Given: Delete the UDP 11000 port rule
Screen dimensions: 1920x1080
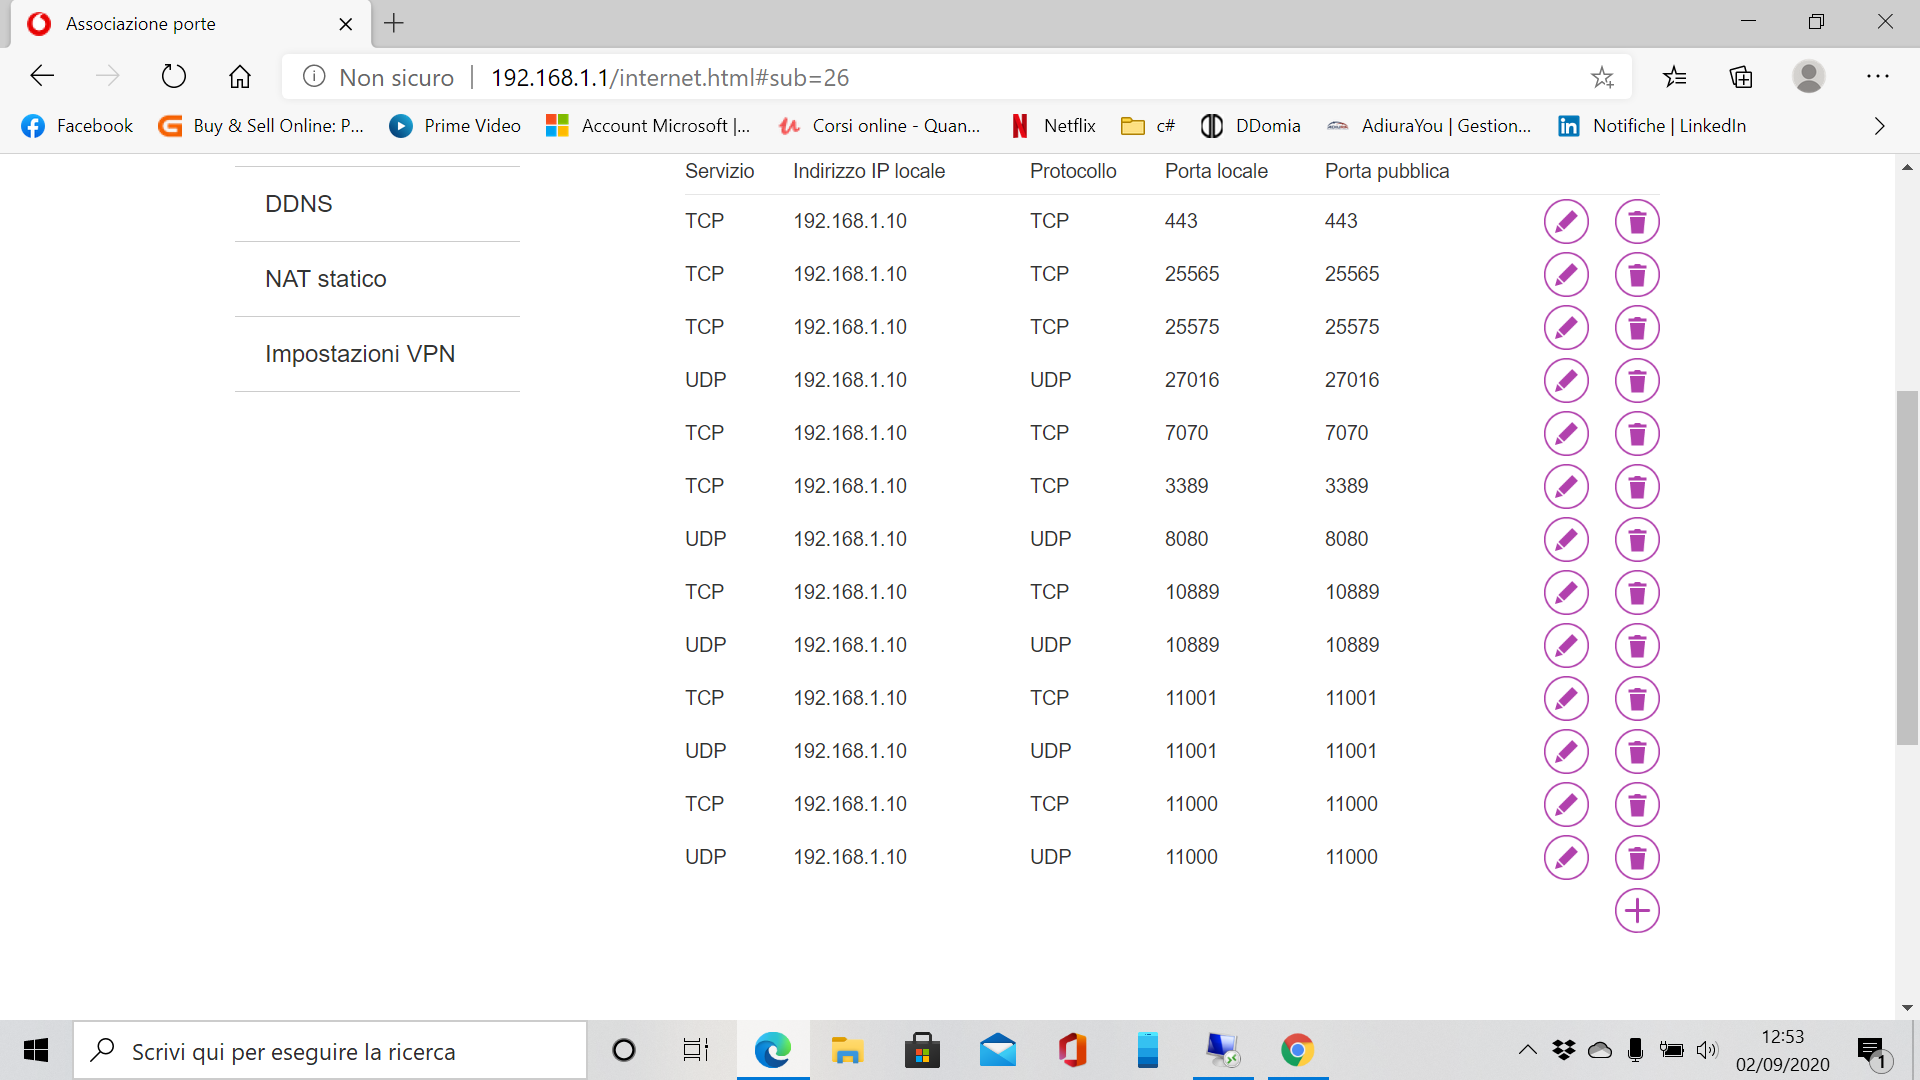Looking at the screenshot, I should 1637,857.
